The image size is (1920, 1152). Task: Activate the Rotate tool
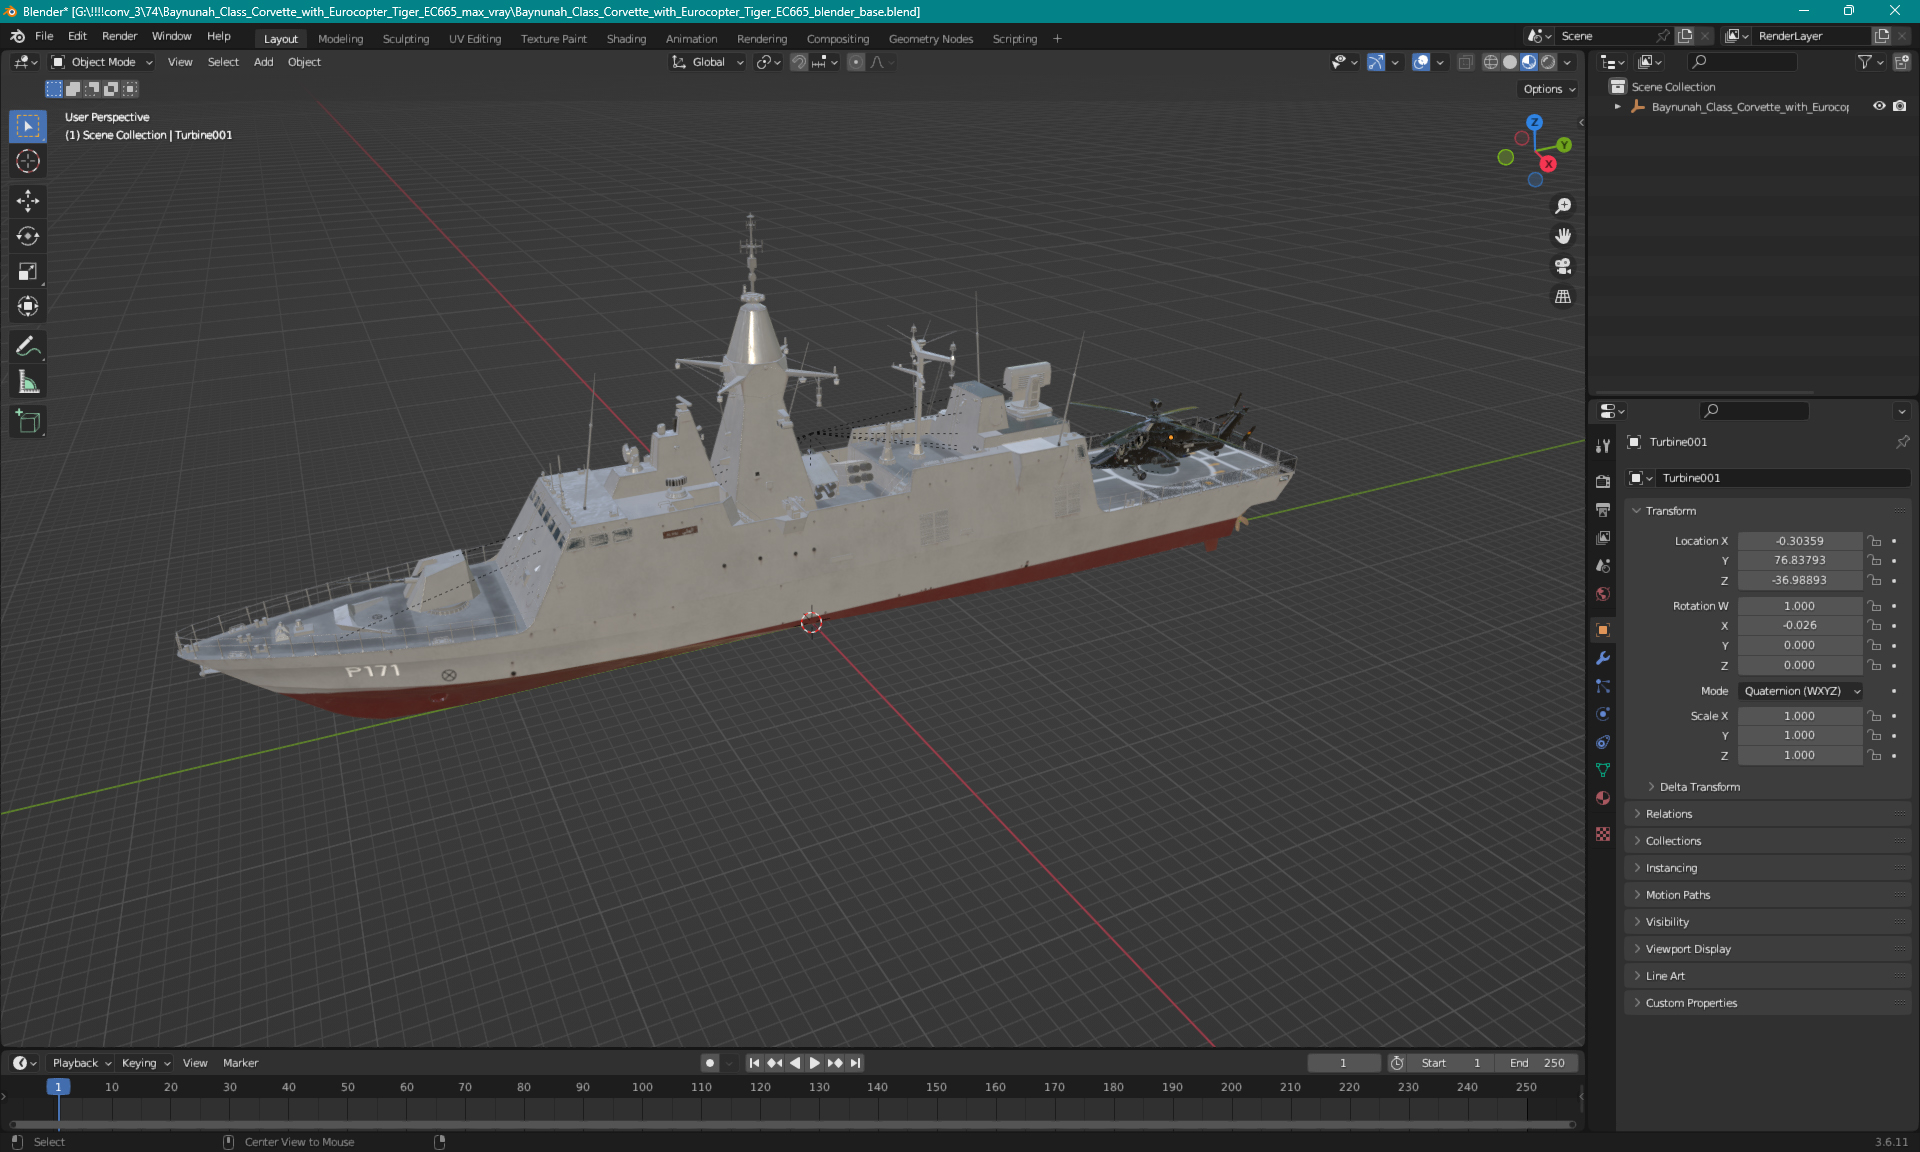pyautogui.click(x=28, y=236)
